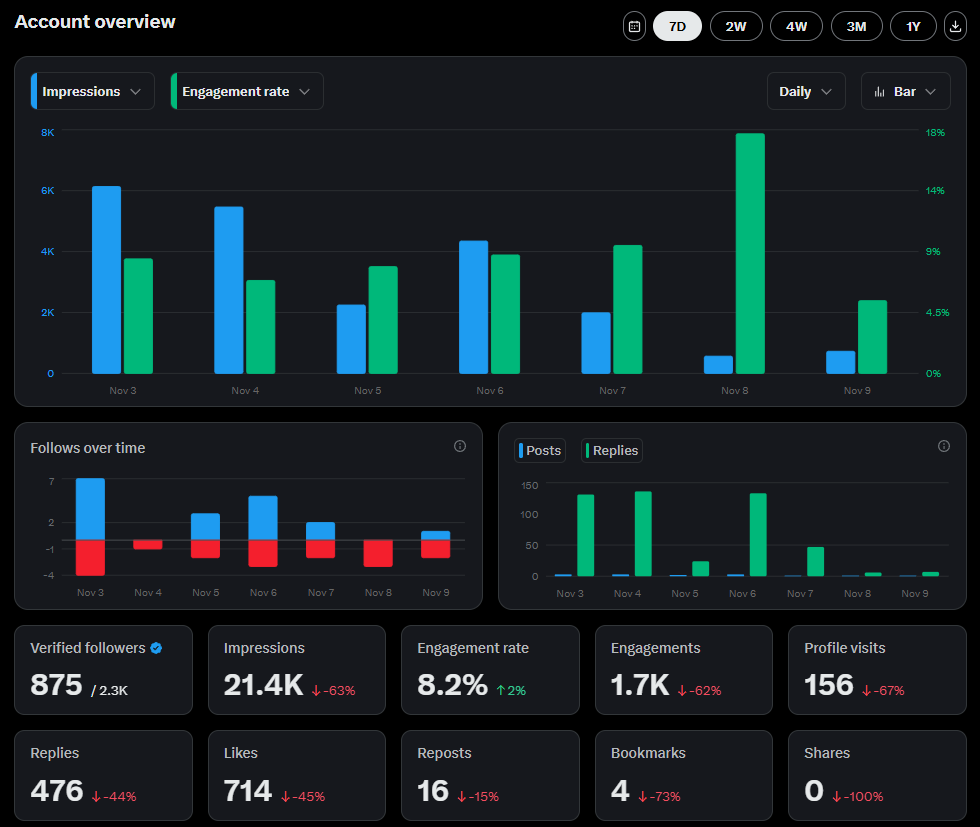
Task: Click the Nov 9 blue impressions bar
Action: (x=841, y=363)
